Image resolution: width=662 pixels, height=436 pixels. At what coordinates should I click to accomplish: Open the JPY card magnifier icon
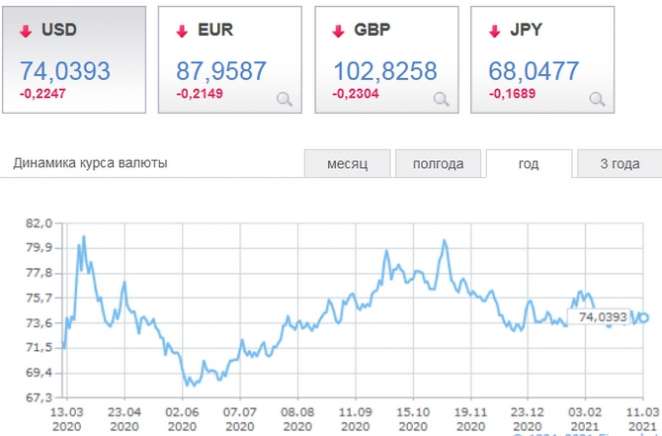[x=597, y=98]
